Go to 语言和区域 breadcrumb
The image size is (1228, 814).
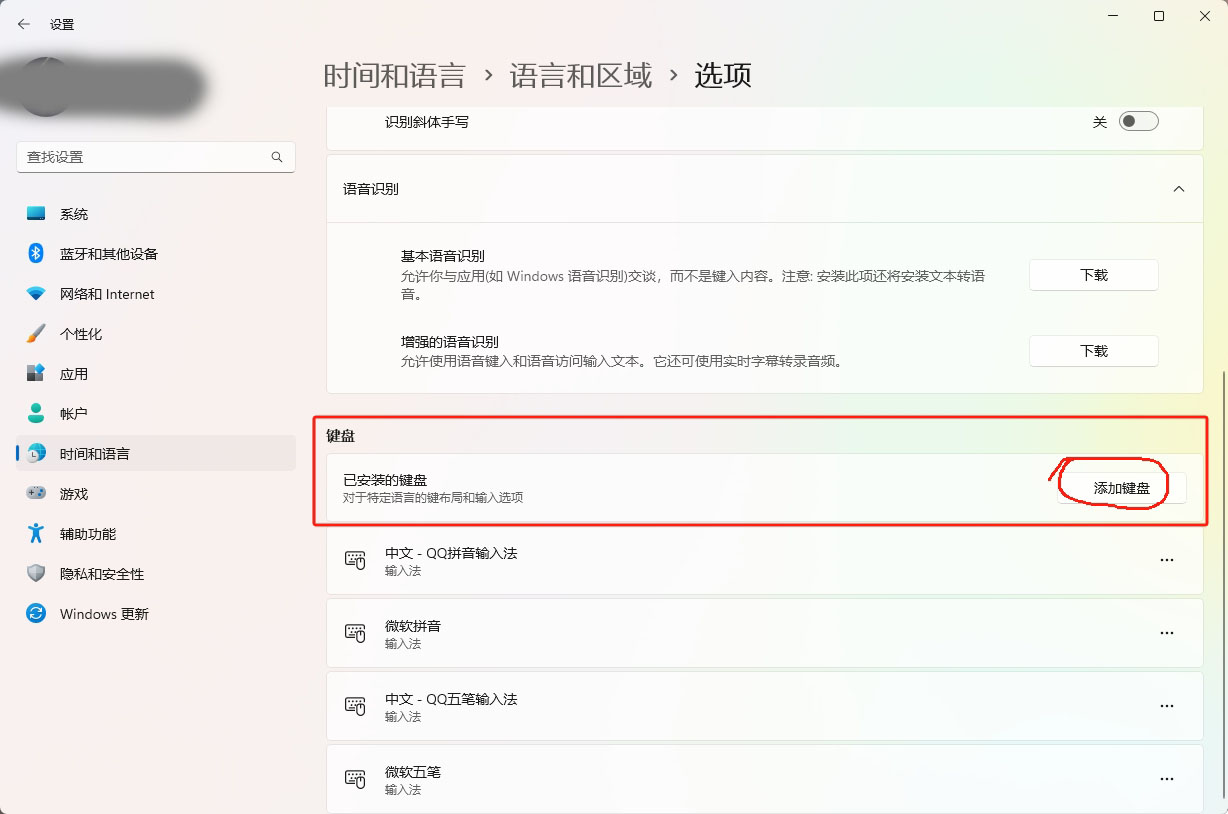pyautogui.click(x=581, y=75)
